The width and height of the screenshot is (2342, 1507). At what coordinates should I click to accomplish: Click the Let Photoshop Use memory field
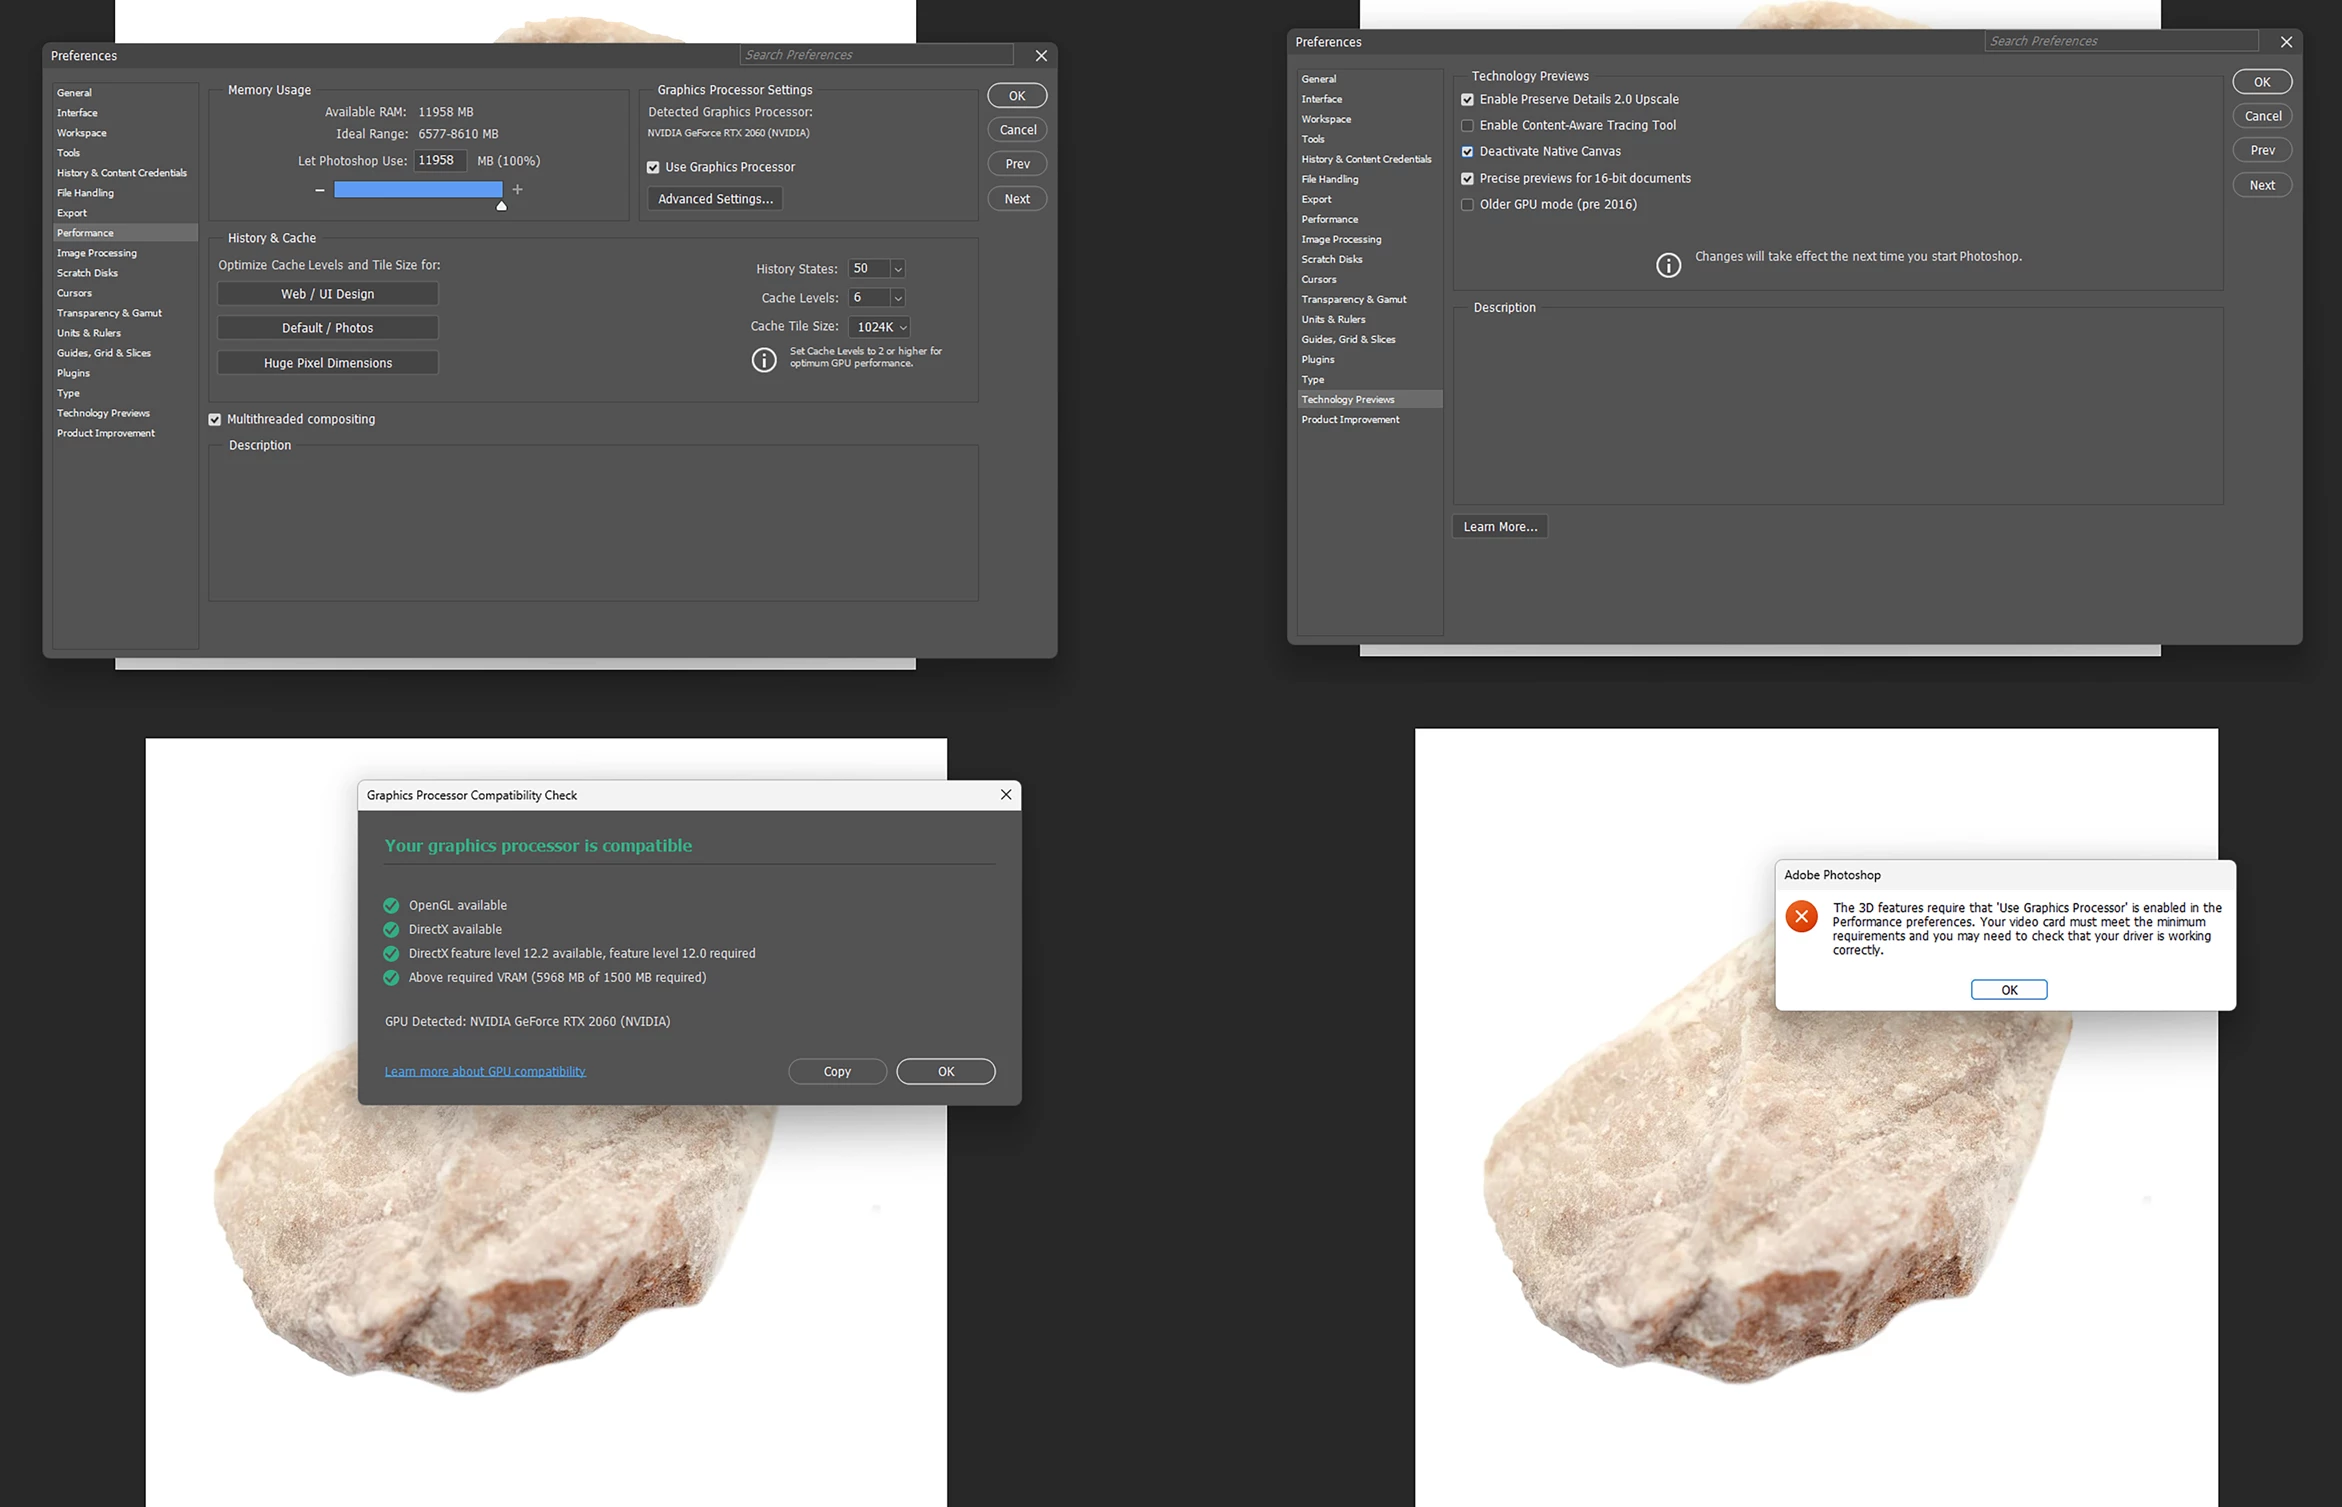pos(438,161)
